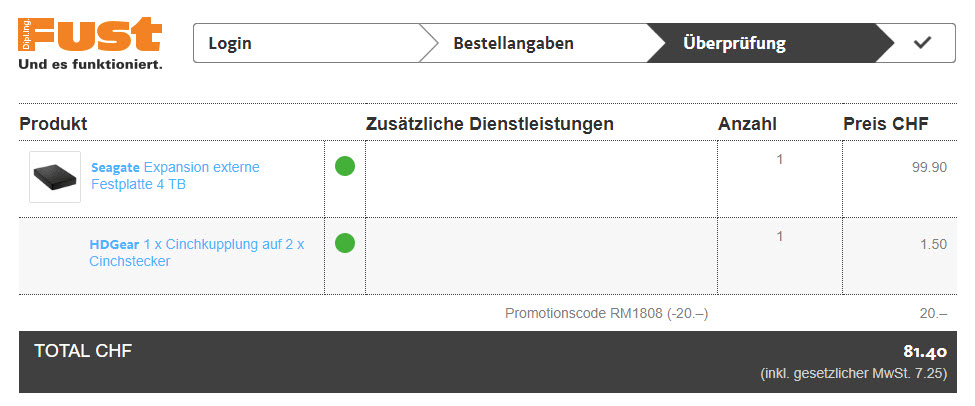The image size is (975, 406).
Task: Click the 81.40 total amount
Action: 925,352
